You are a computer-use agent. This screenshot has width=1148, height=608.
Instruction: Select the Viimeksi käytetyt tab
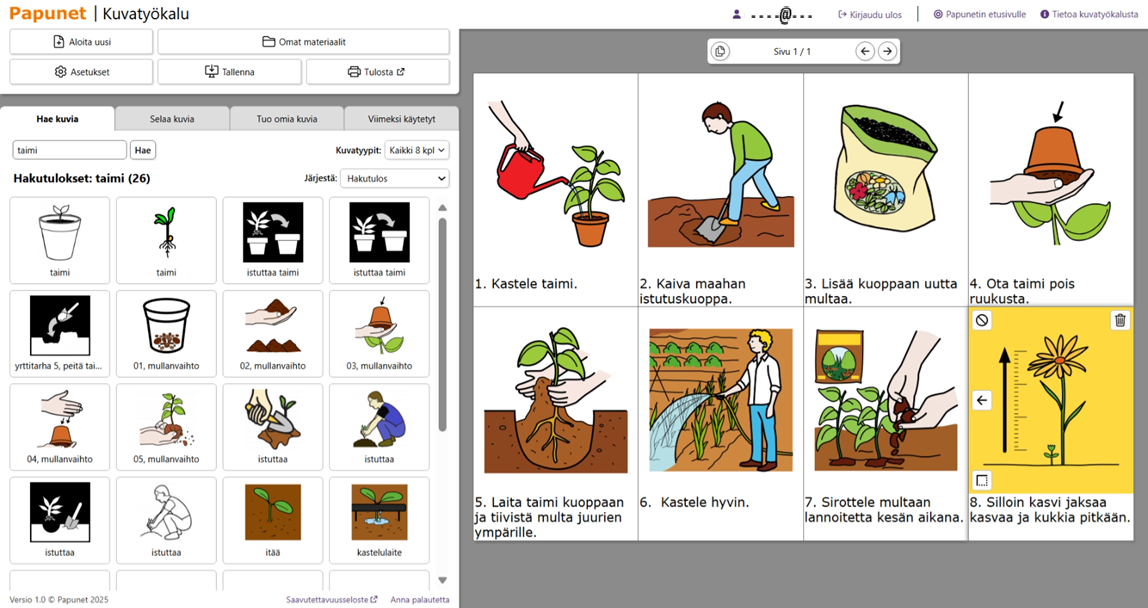401,119
